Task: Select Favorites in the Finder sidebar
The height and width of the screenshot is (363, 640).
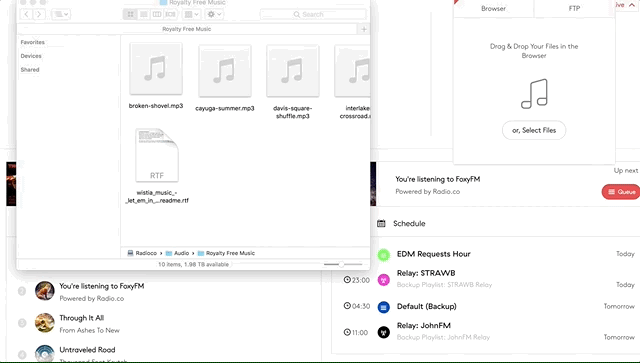Action: point(33,42)
